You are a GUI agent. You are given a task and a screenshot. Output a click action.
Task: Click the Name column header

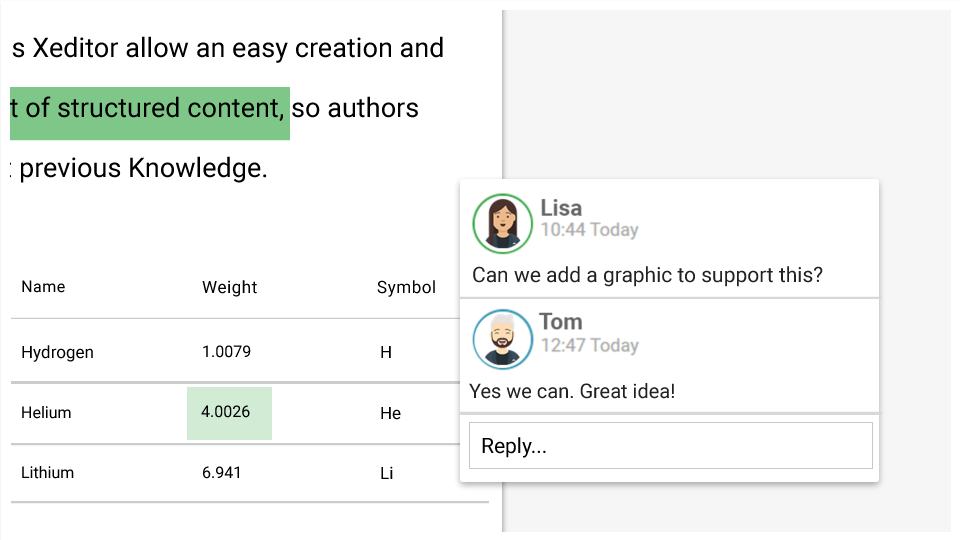43,287
